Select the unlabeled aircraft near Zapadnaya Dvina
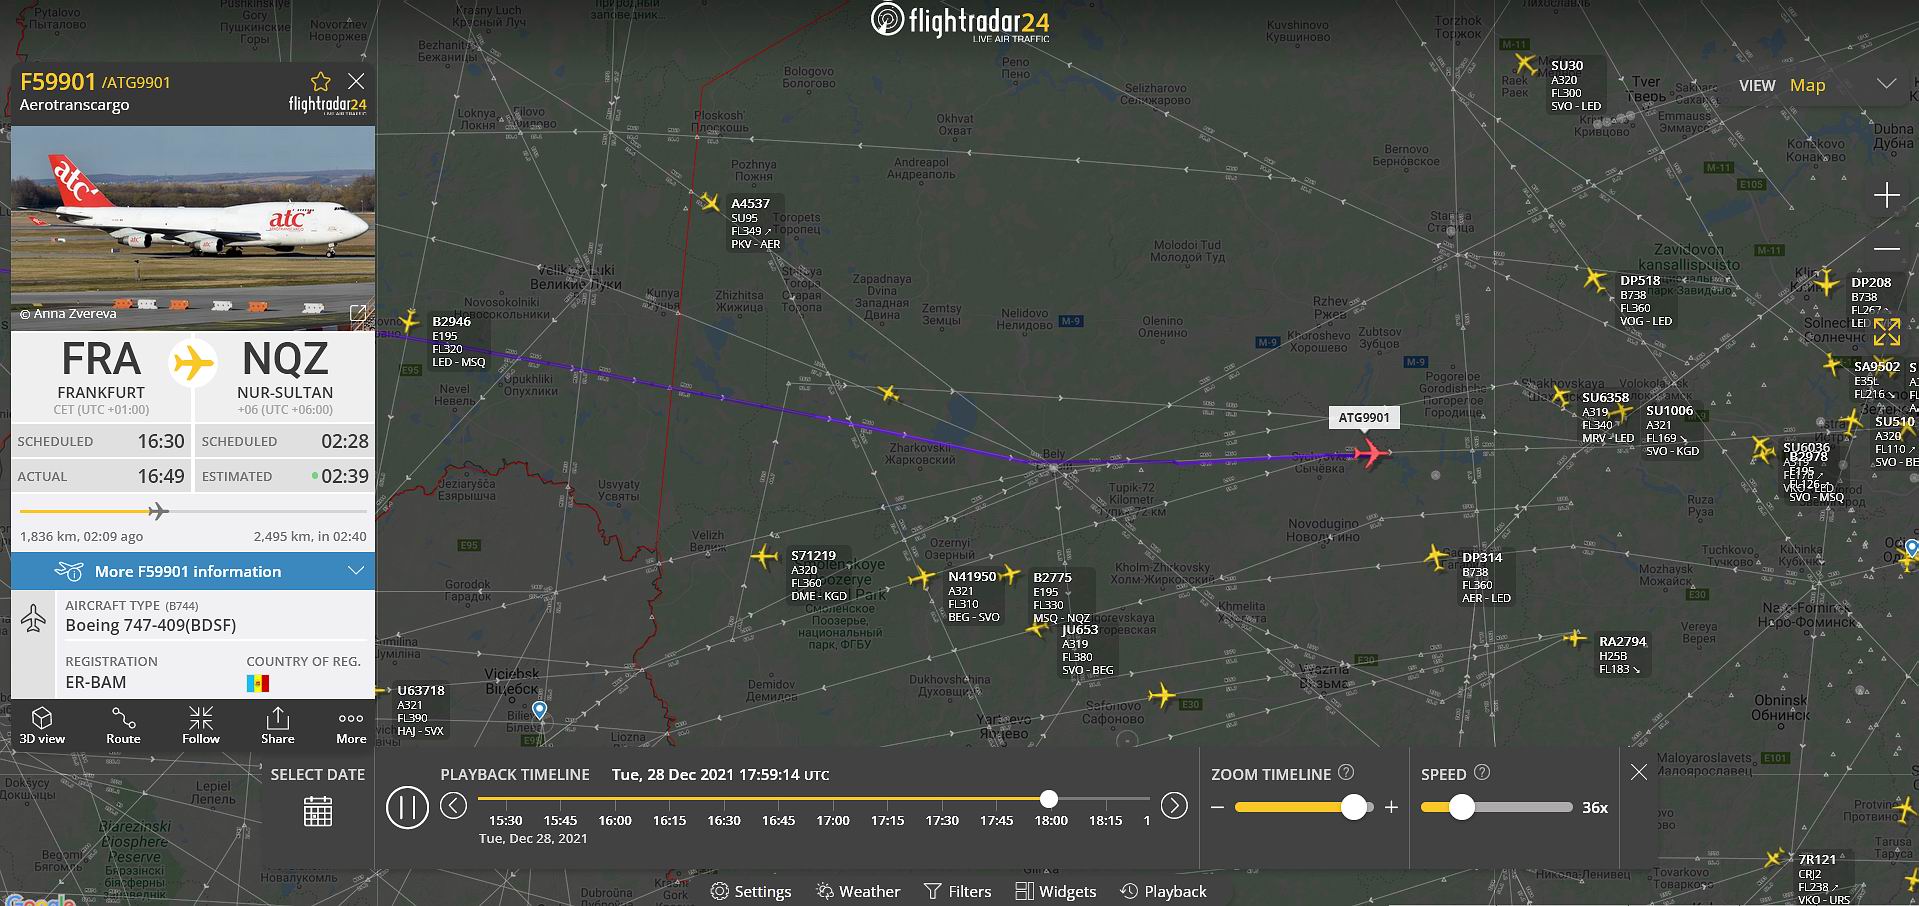 (888, 394)
